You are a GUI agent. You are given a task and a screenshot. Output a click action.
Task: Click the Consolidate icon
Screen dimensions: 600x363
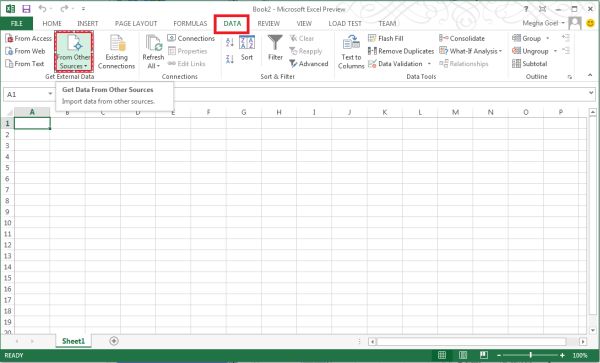pyautogui.click(x=443, y=38)
